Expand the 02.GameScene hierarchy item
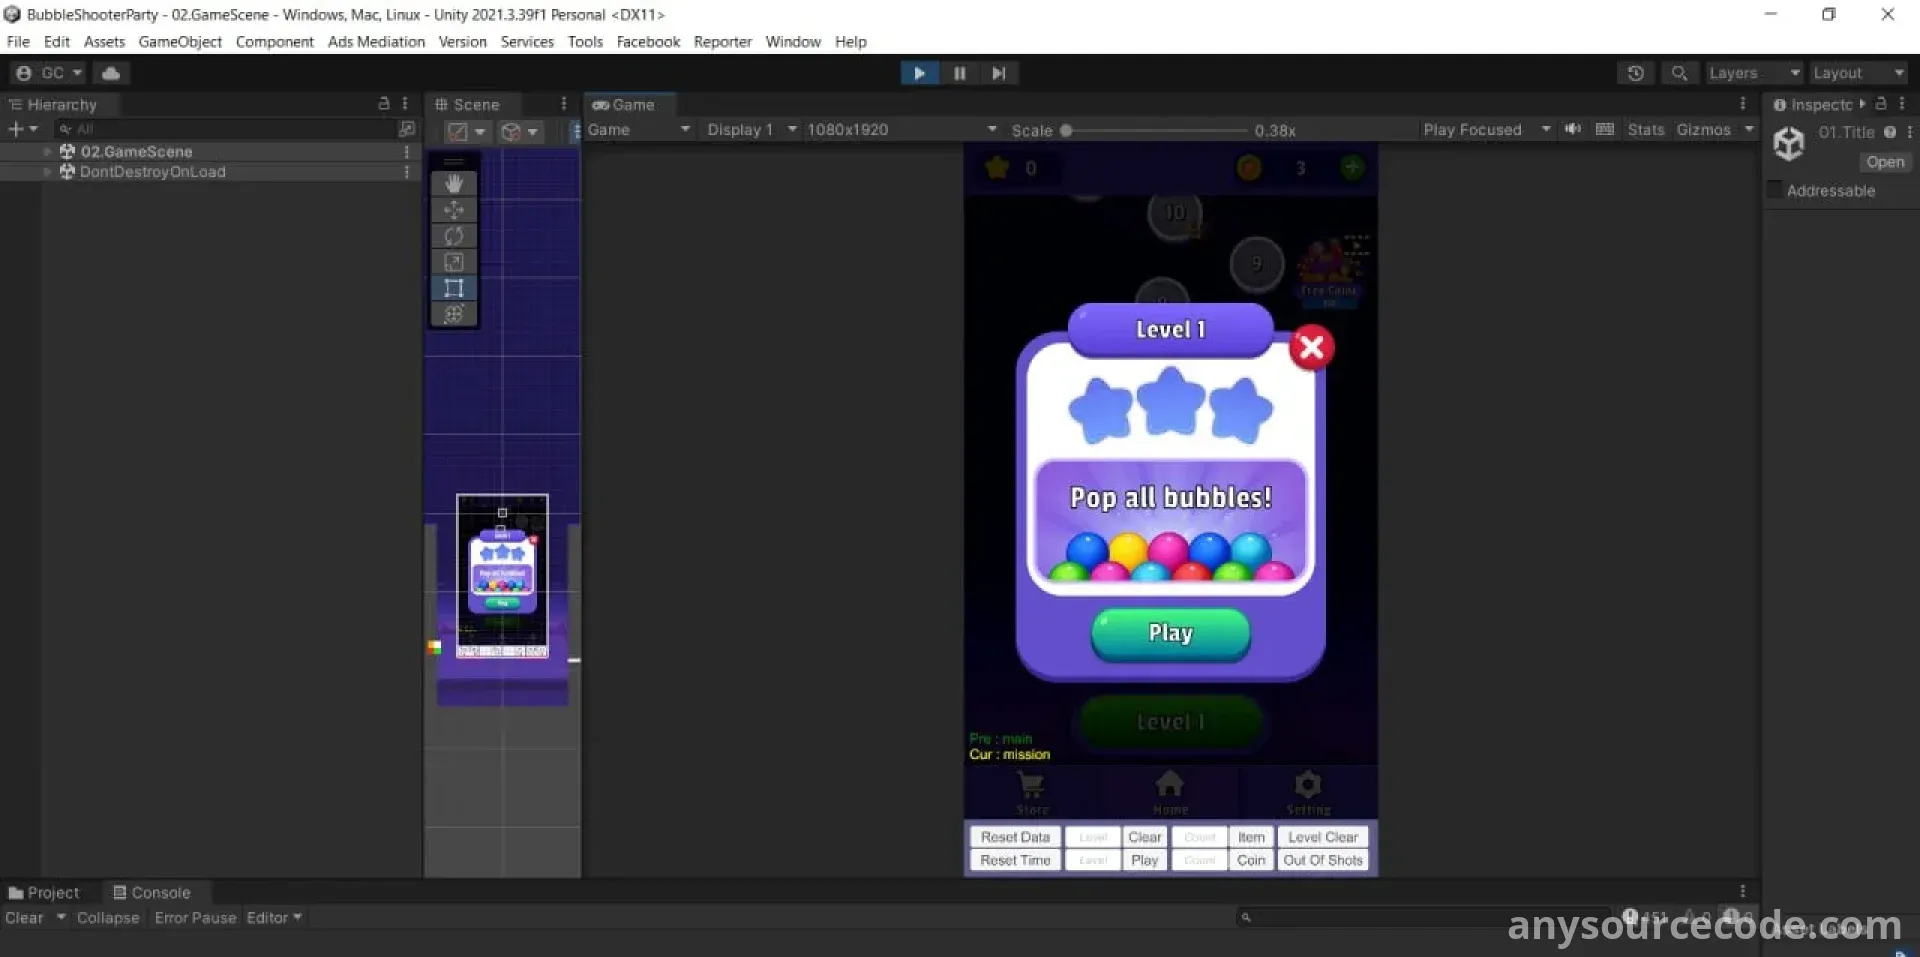Image resolution: width=1920 pixels, height=957 pixels. click(x=47, y=151)
